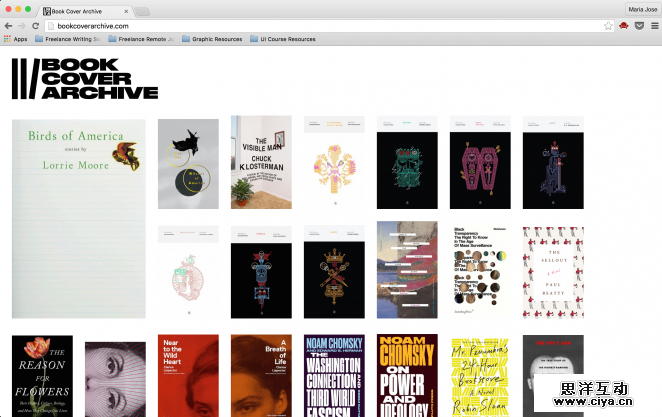
Task: Open the black cover with pink coffins
Action: pos(480,162)
